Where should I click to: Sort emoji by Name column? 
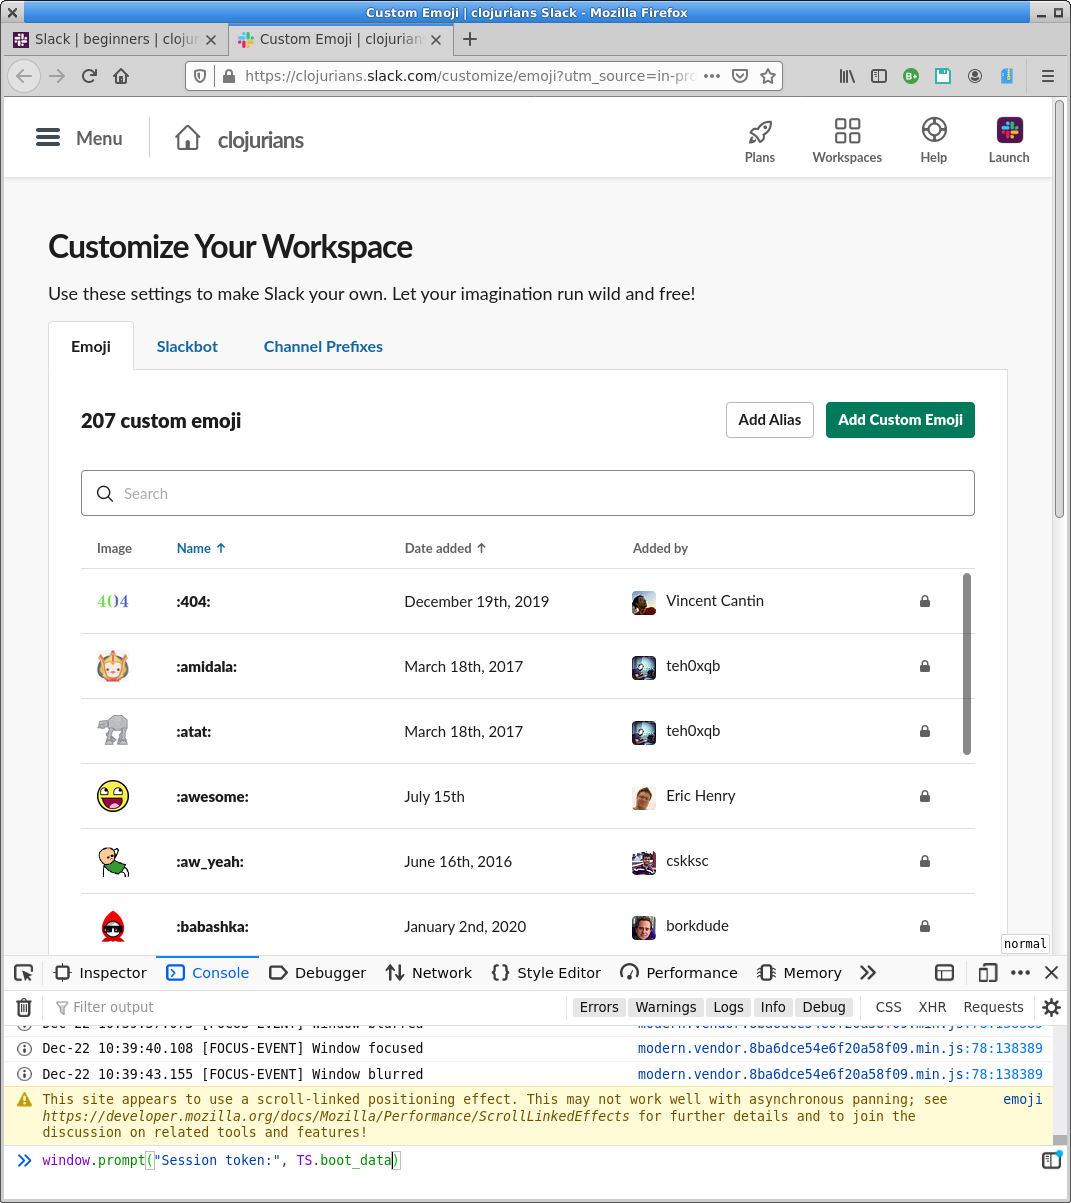tap(201, 548)
